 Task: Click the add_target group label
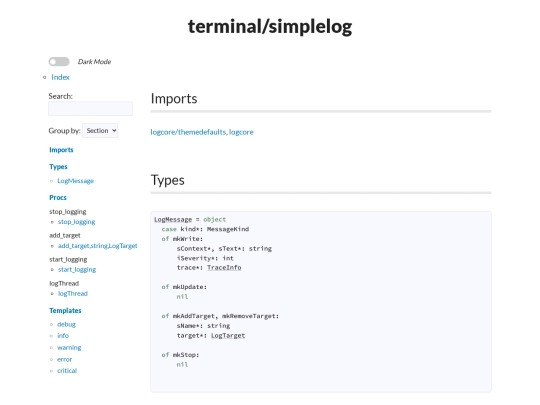(x=65, y=236)
